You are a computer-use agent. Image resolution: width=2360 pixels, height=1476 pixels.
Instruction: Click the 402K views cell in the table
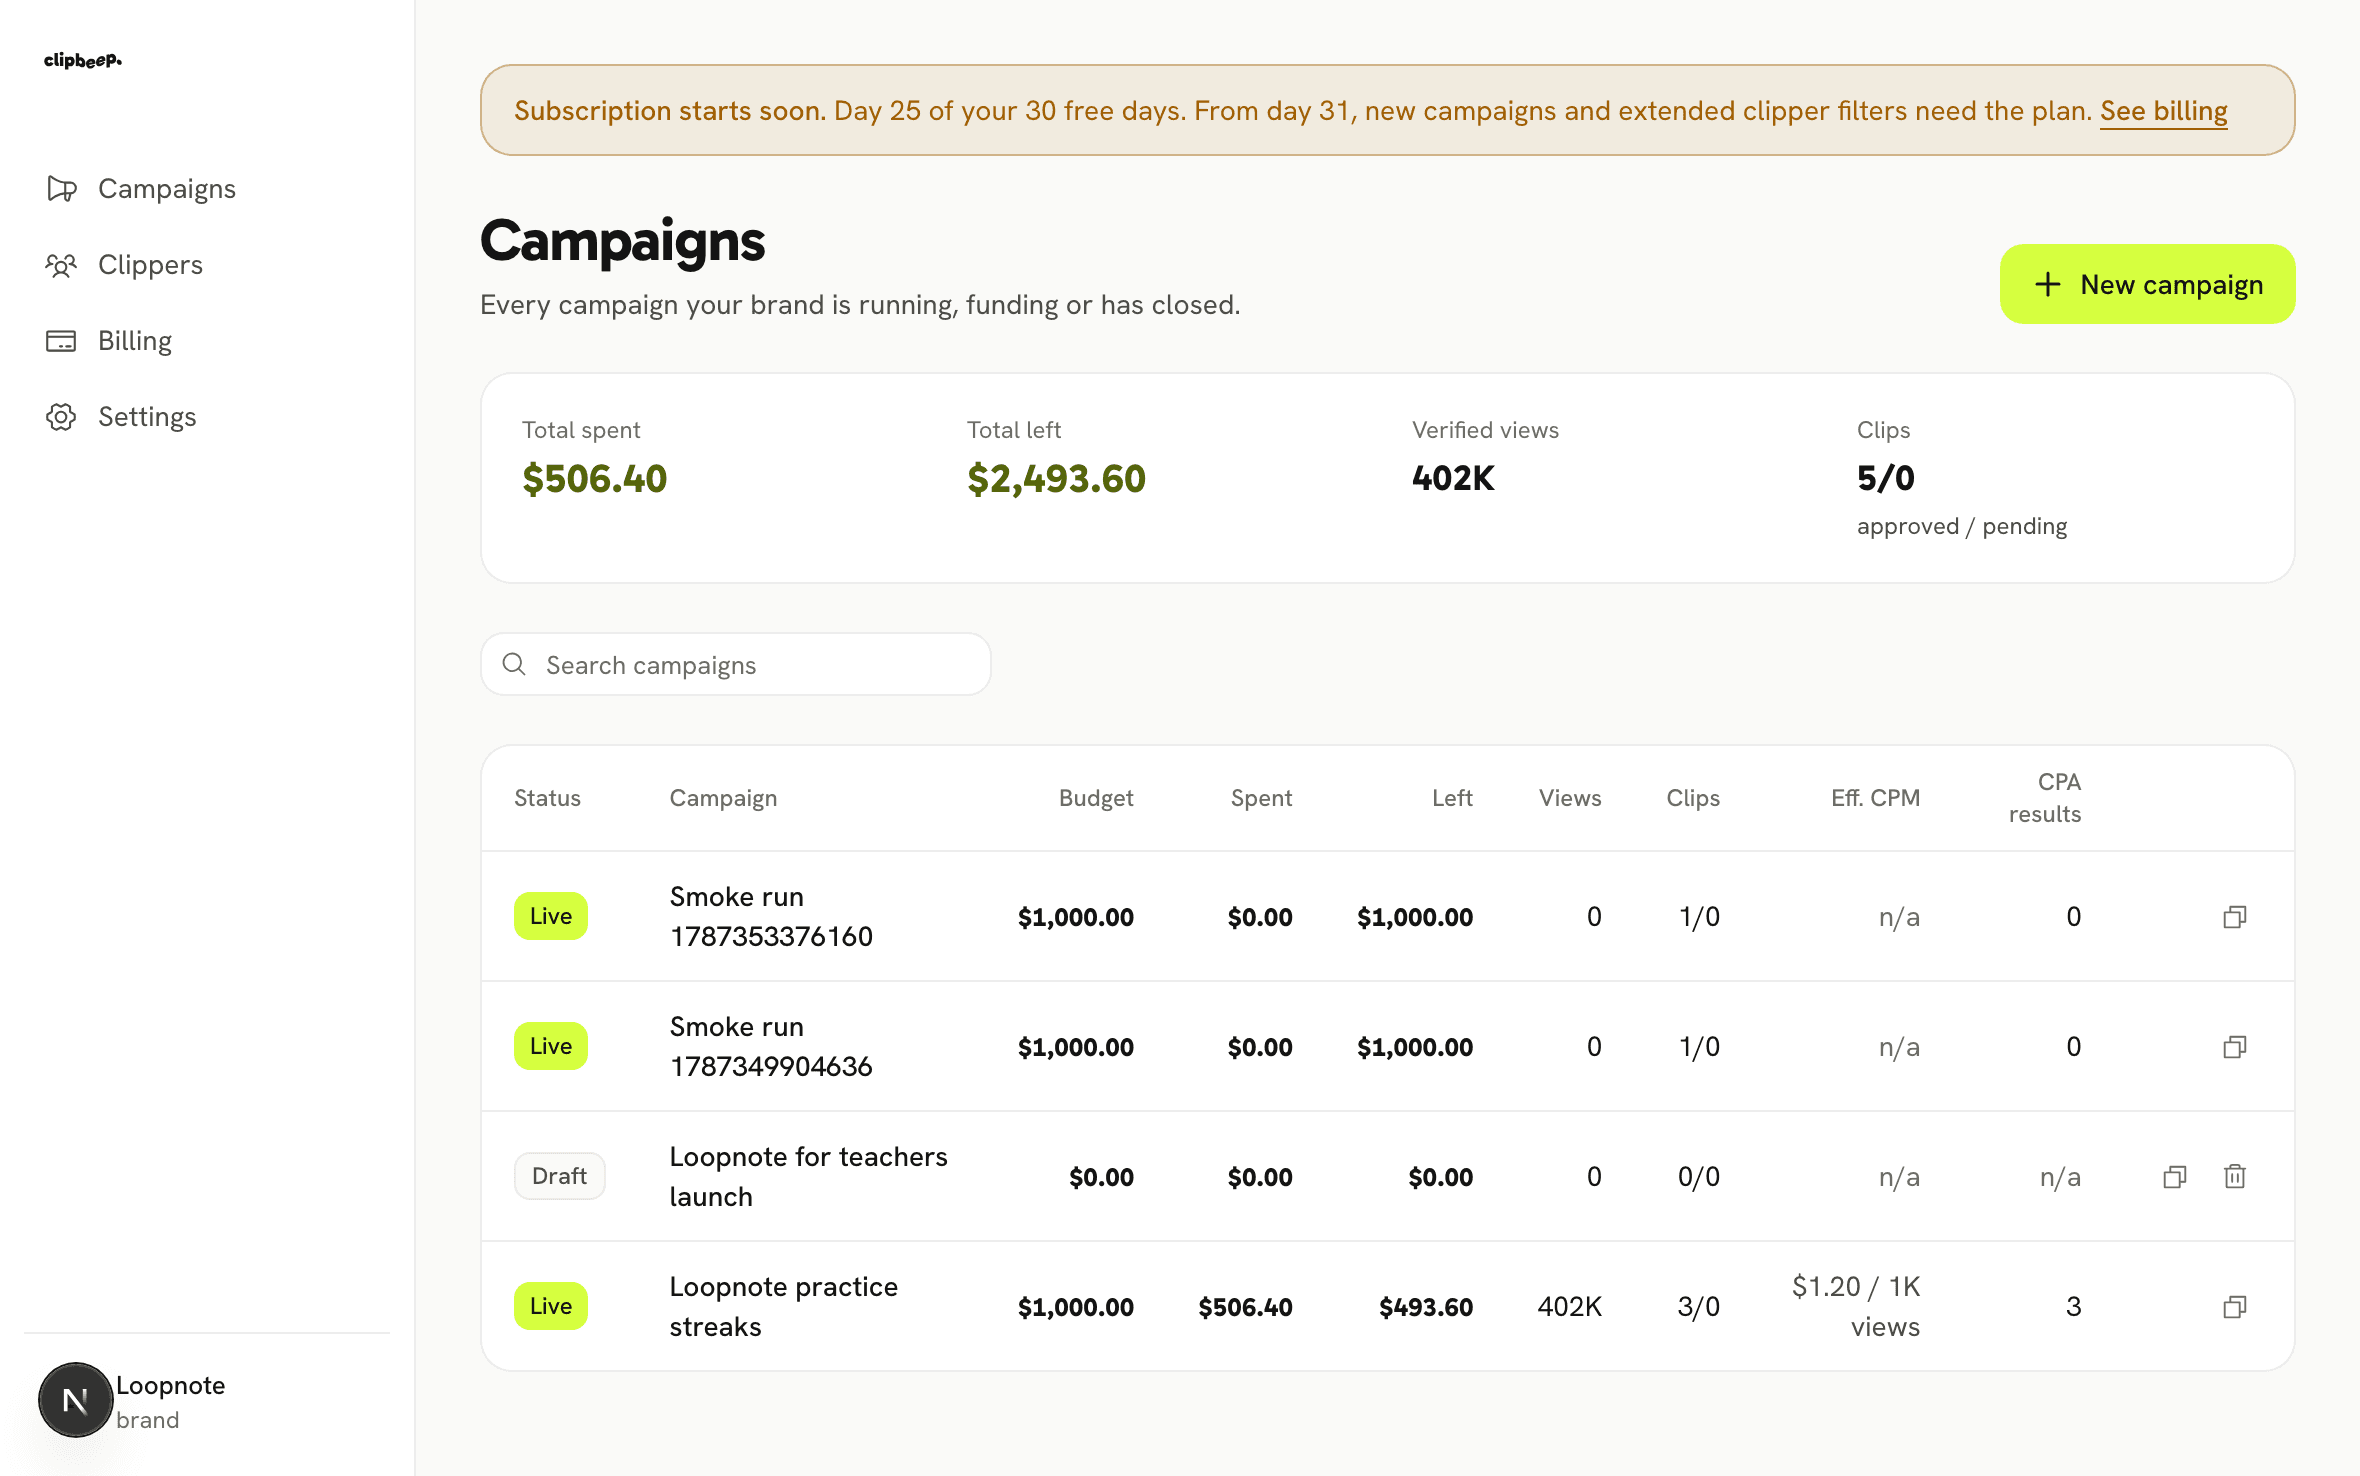point(1570,1307)
